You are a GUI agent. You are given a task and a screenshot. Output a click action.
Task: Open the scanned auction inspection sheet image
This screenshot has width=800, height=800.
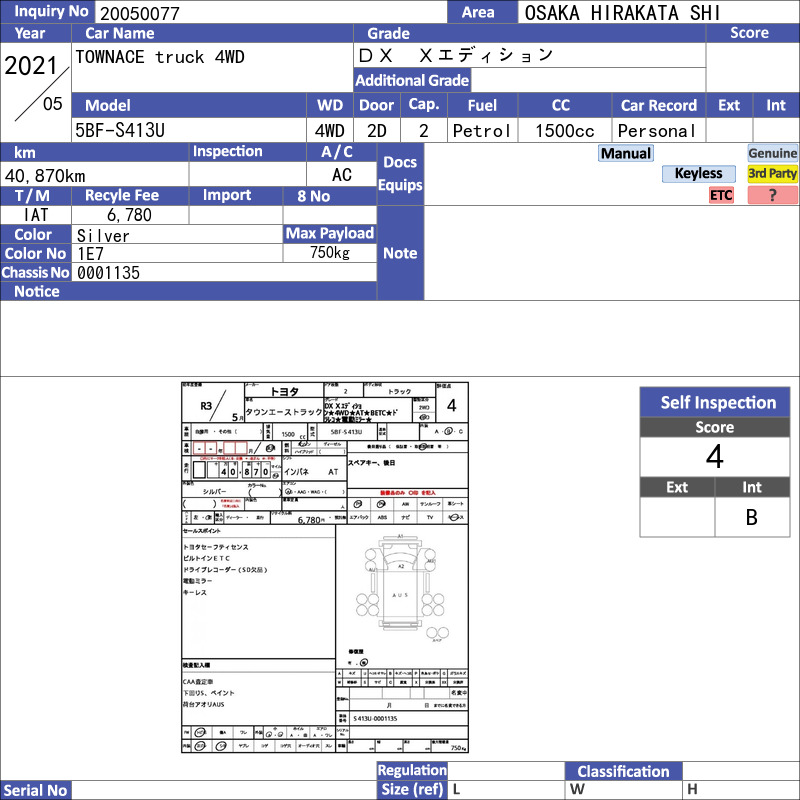[x=325, y=567]
